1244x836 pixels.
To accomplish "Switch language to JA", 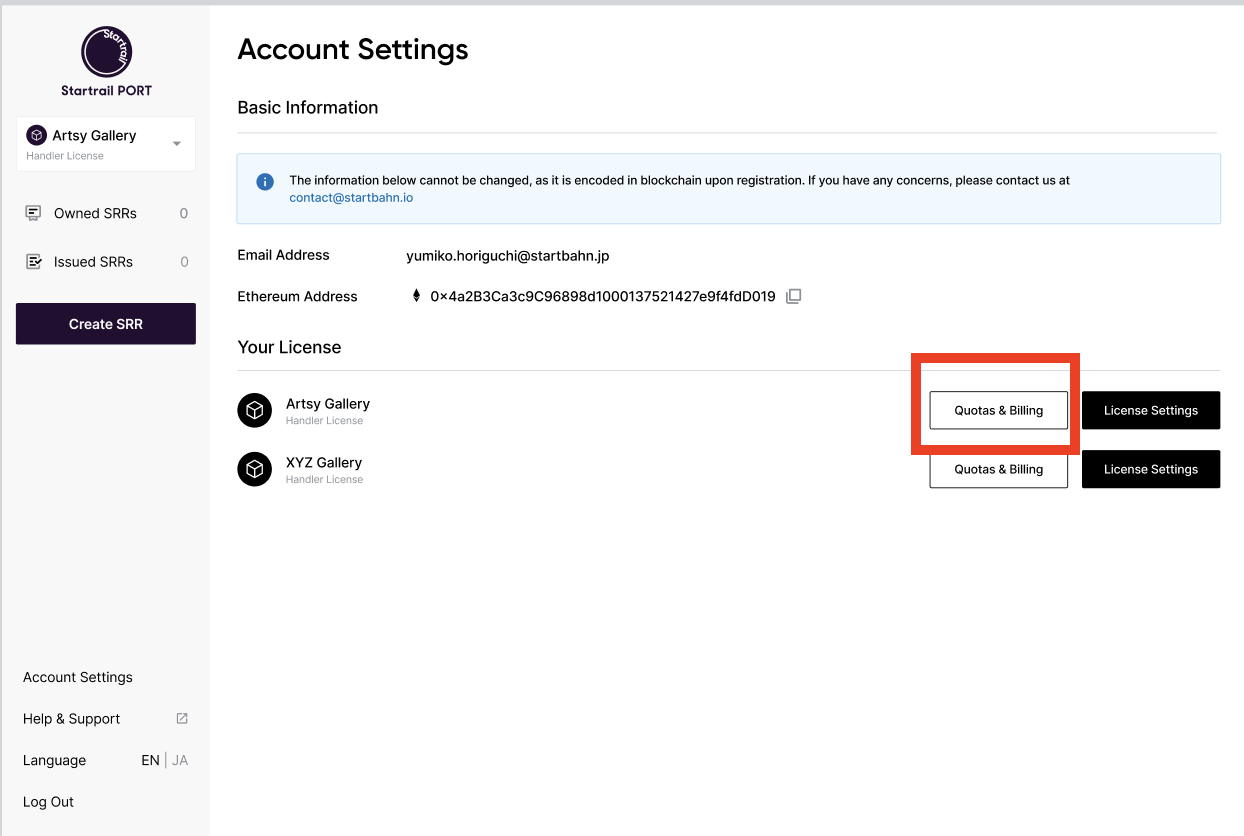I will coord(180,760).
